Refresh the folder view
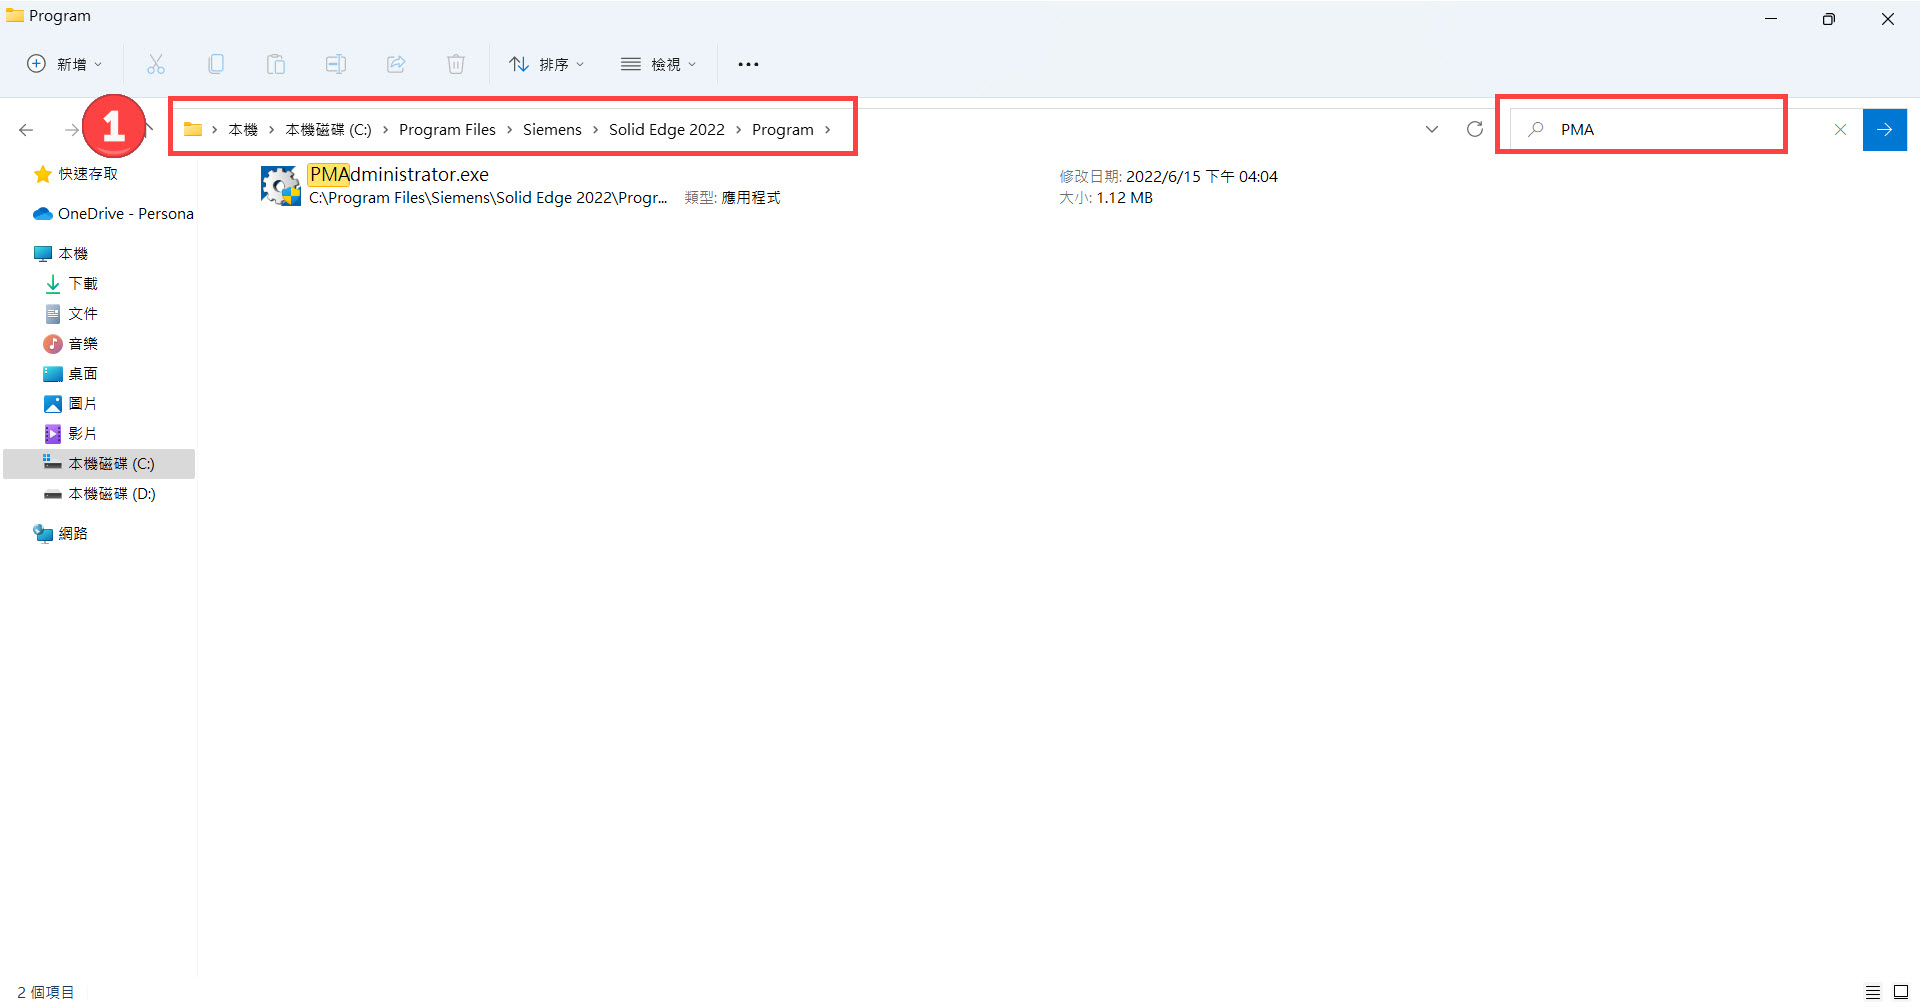The image size is (1920, 1007). (x=1475, y=129)
